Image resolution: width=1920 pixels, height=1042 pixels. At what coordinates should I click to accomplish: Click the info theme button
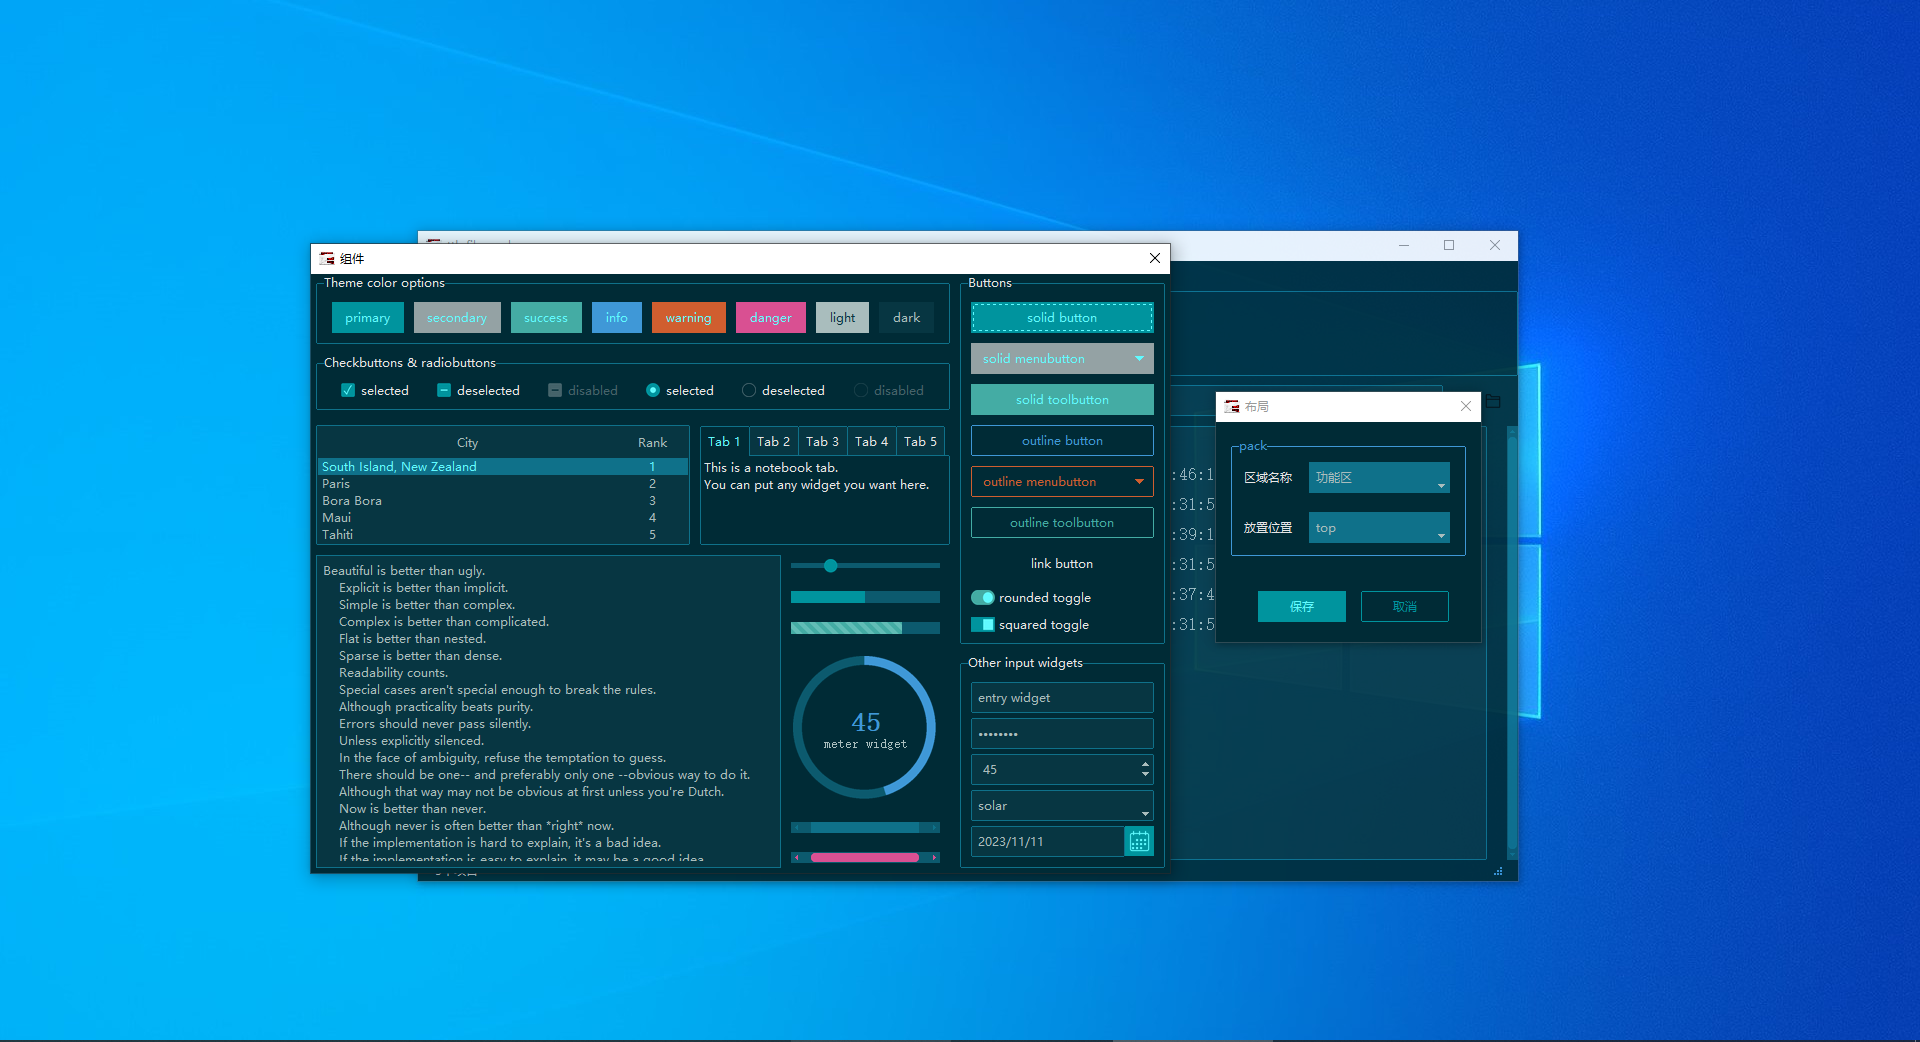617,318
